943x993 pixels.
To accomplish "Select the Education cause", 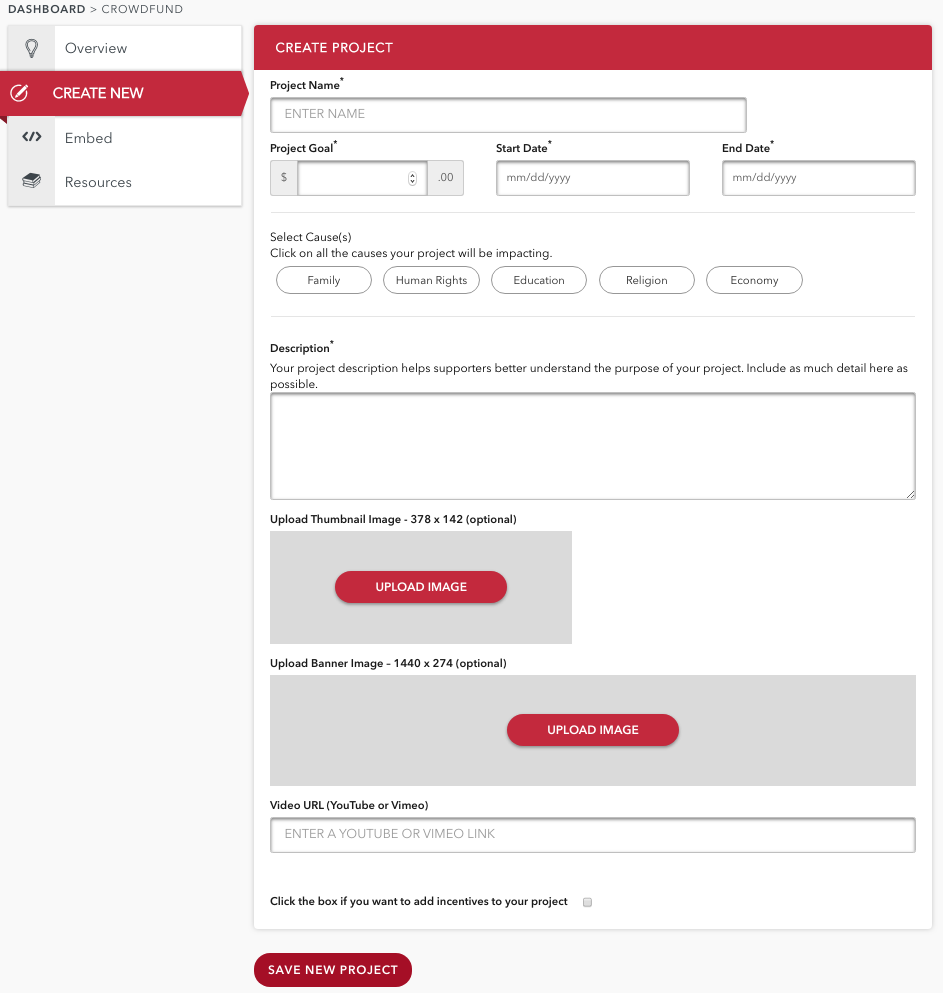I will pyautogui.click(x=539, y=281).
